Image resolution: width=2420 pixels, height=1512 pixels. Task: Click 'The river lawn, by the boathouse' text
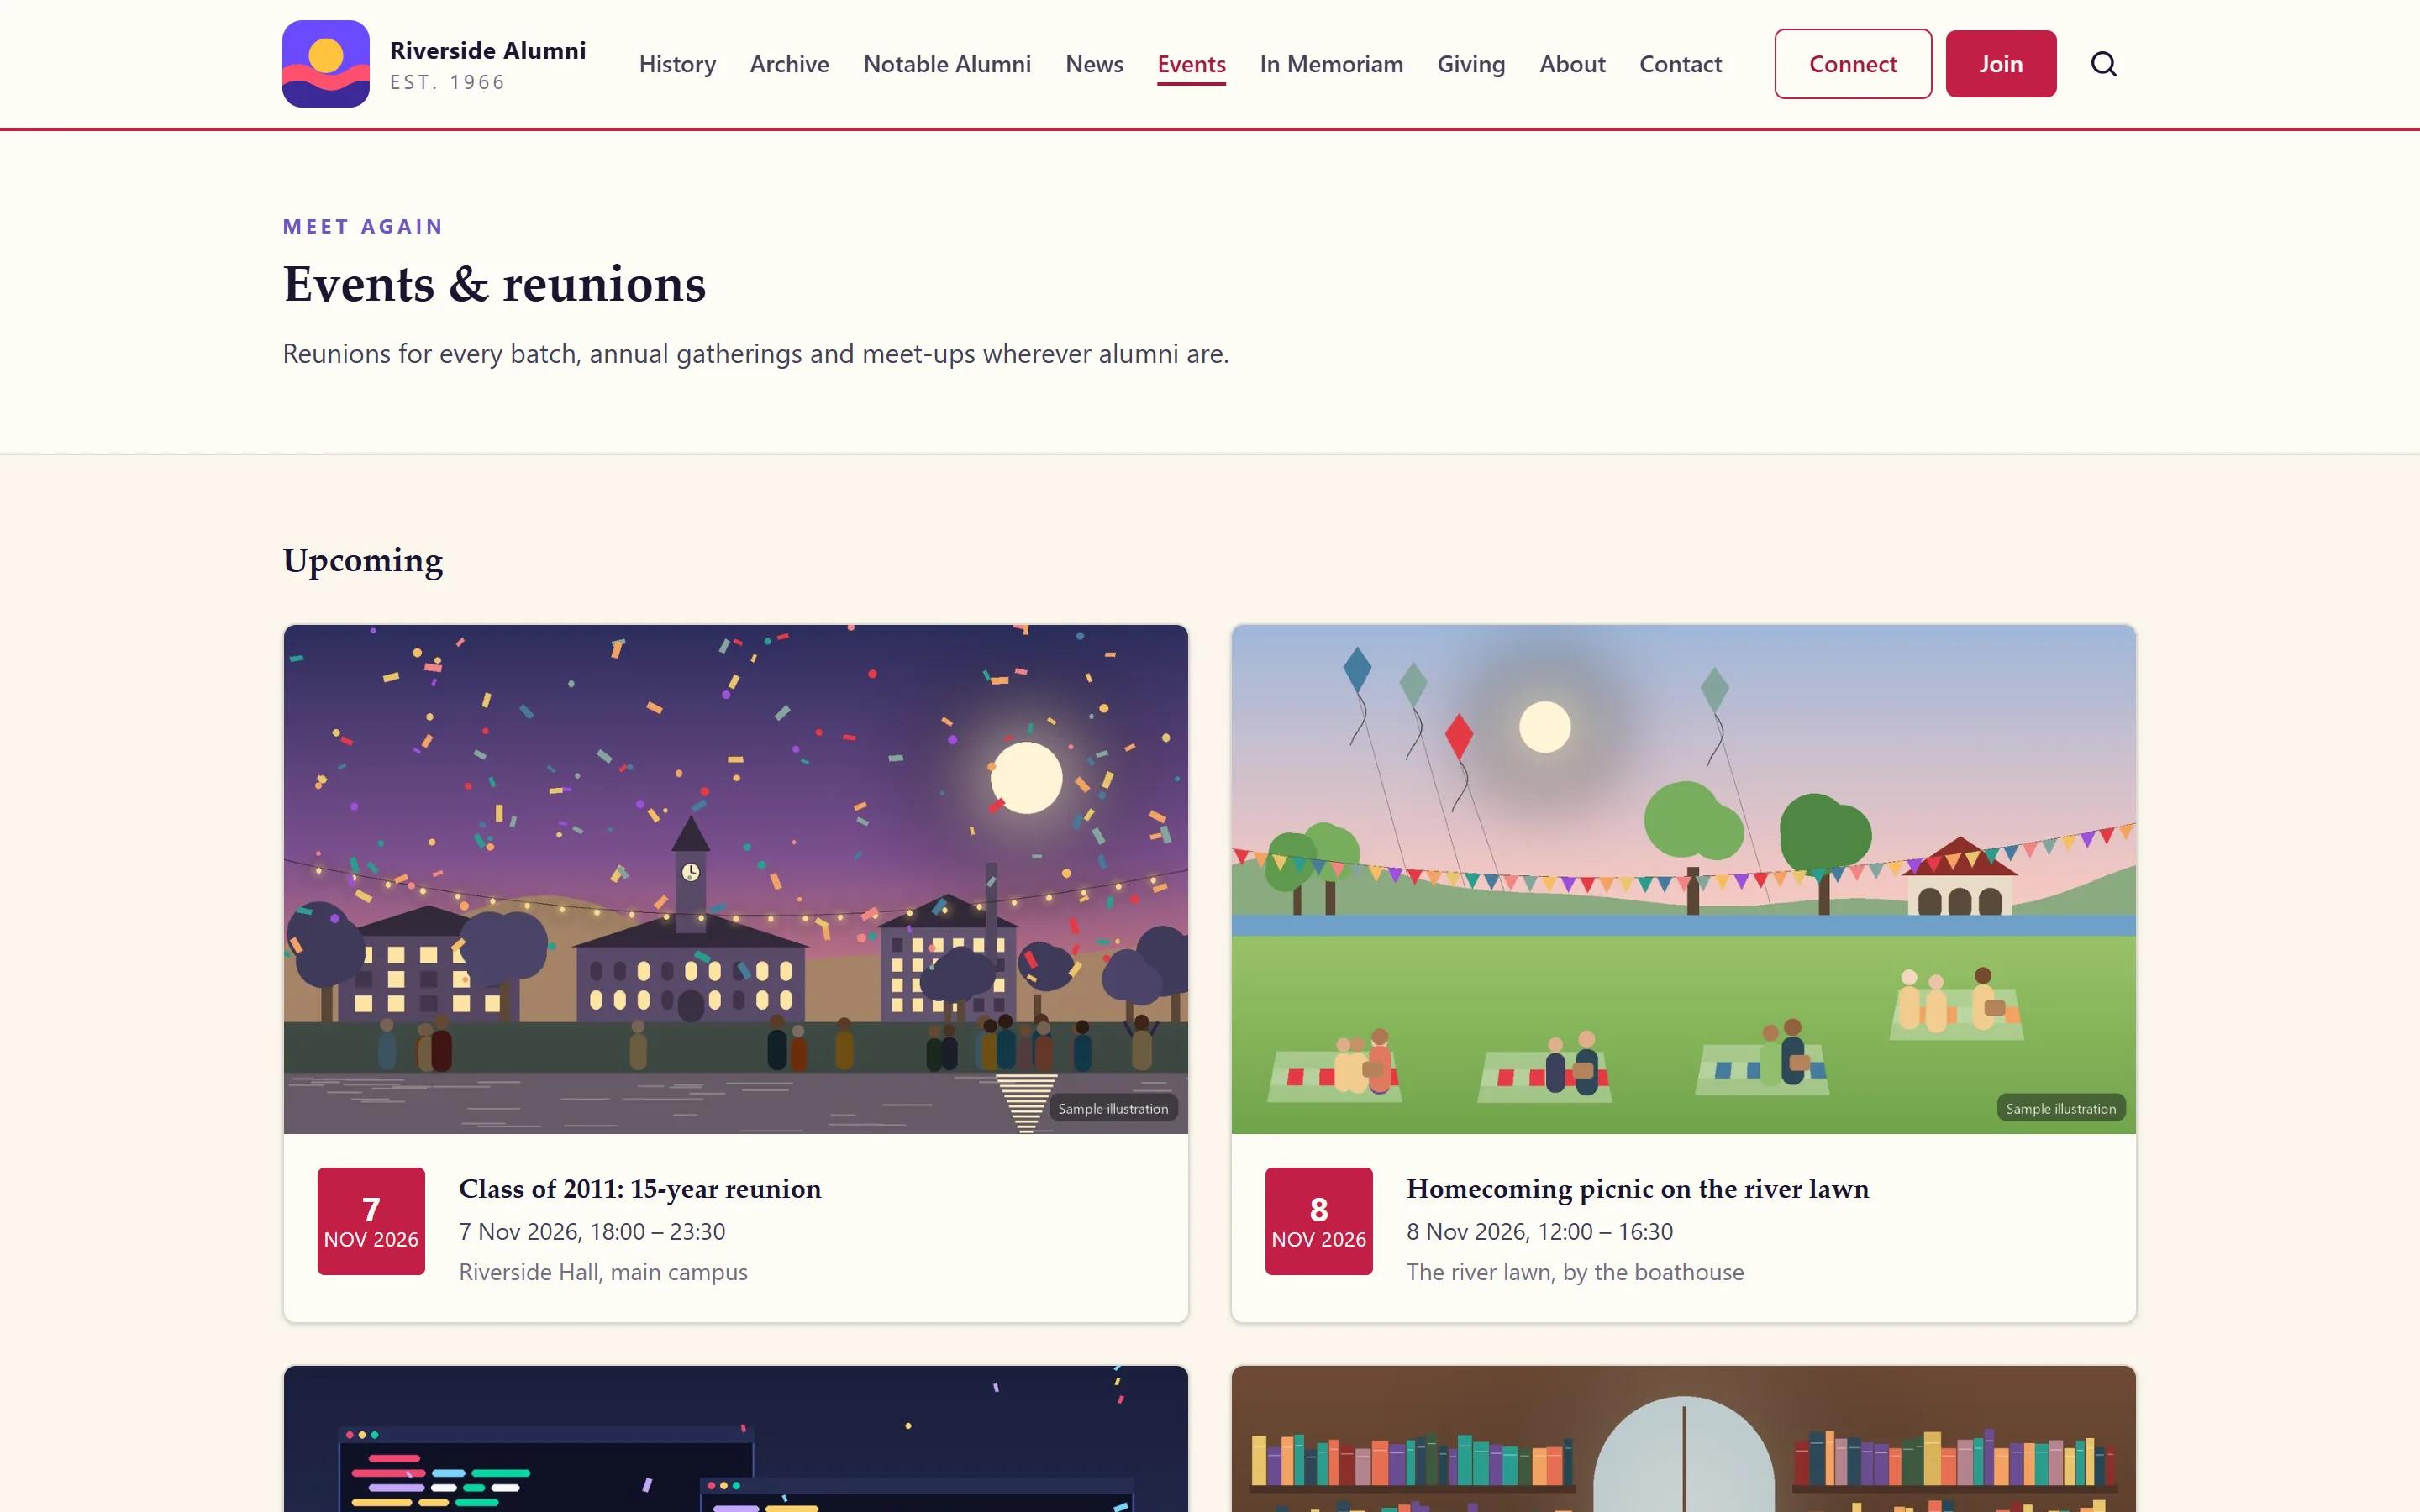pos(1575,1272)
